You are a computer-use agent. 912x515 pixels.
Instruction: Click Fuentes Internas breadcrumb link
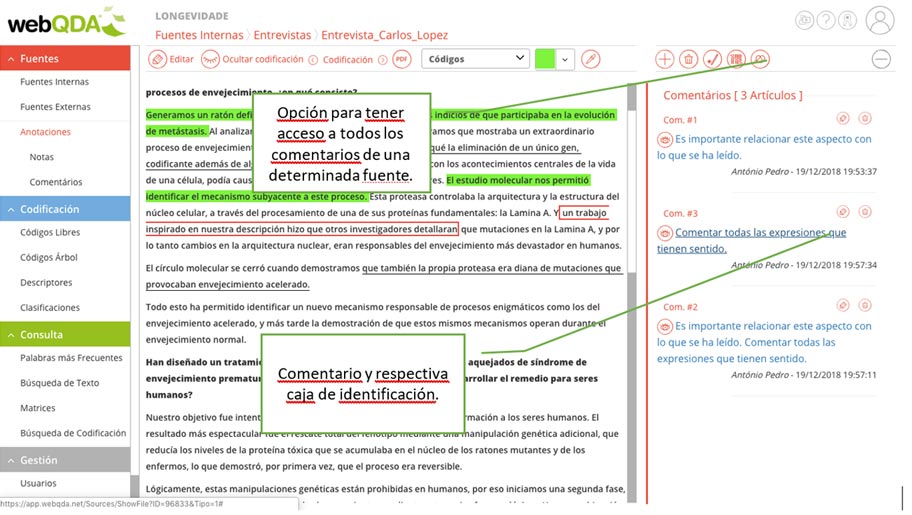199,35
